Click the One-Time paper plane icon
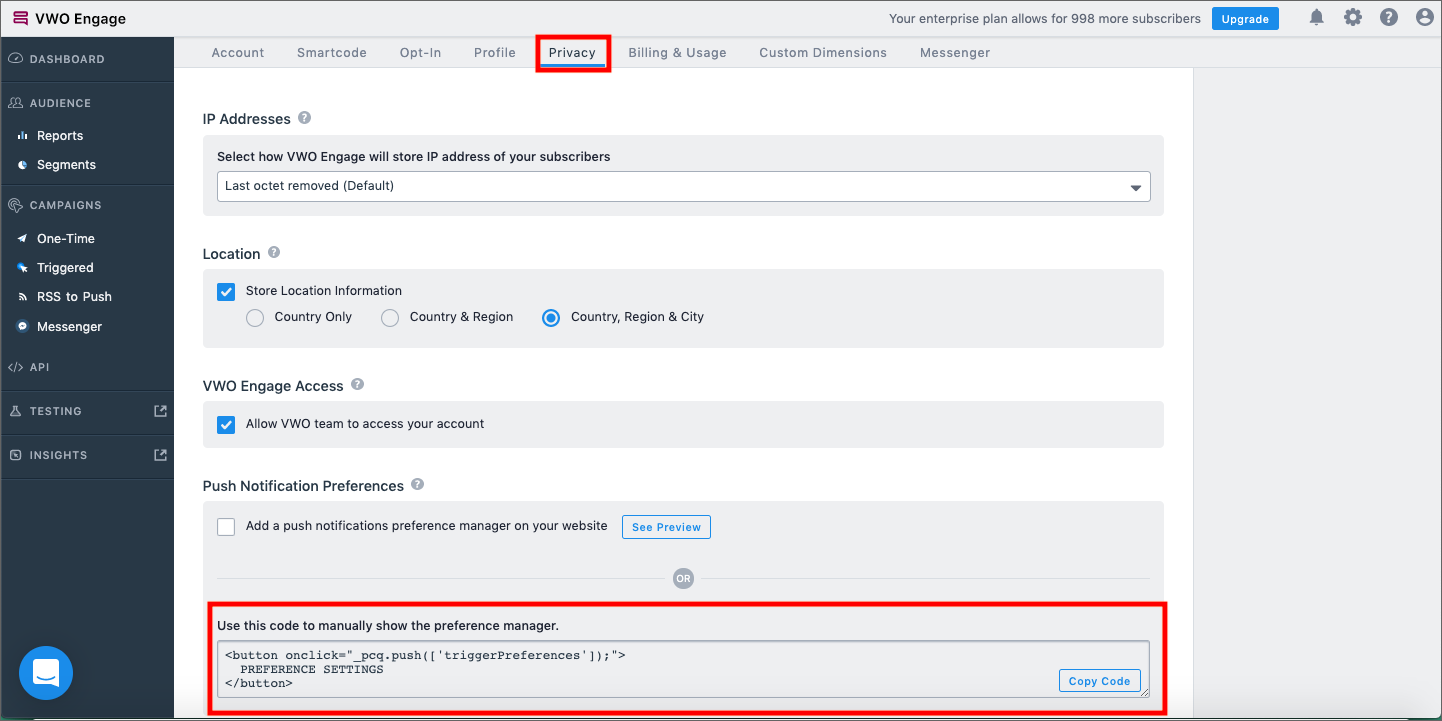 tap(23, 239)
